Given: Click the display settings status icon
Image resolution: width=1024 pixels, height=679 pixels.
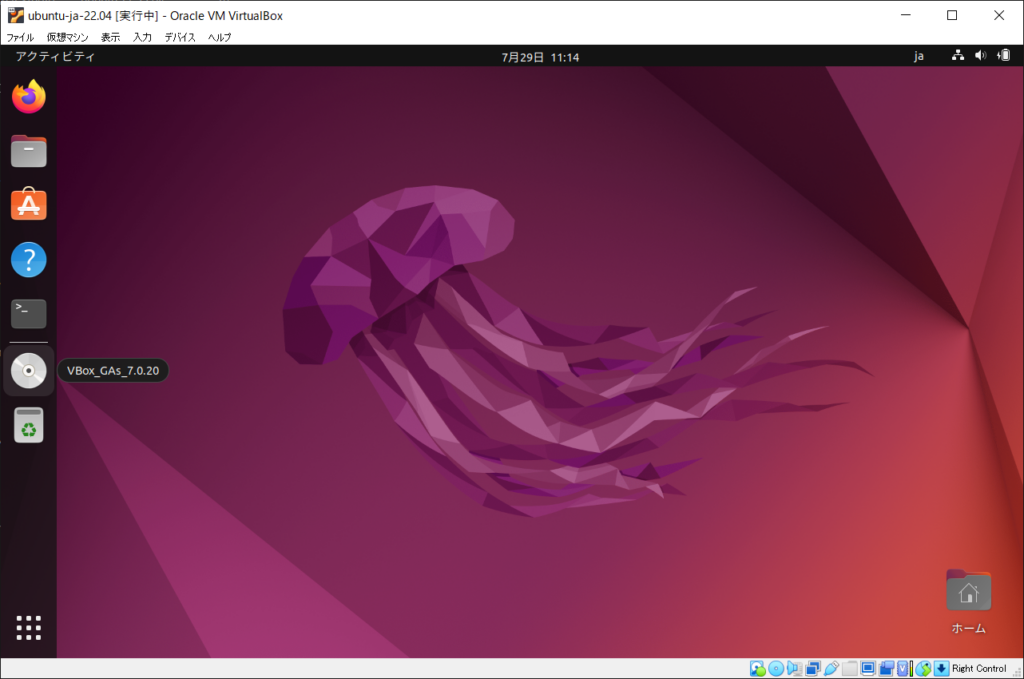Looking at the screenshot, I should point(868,668).
